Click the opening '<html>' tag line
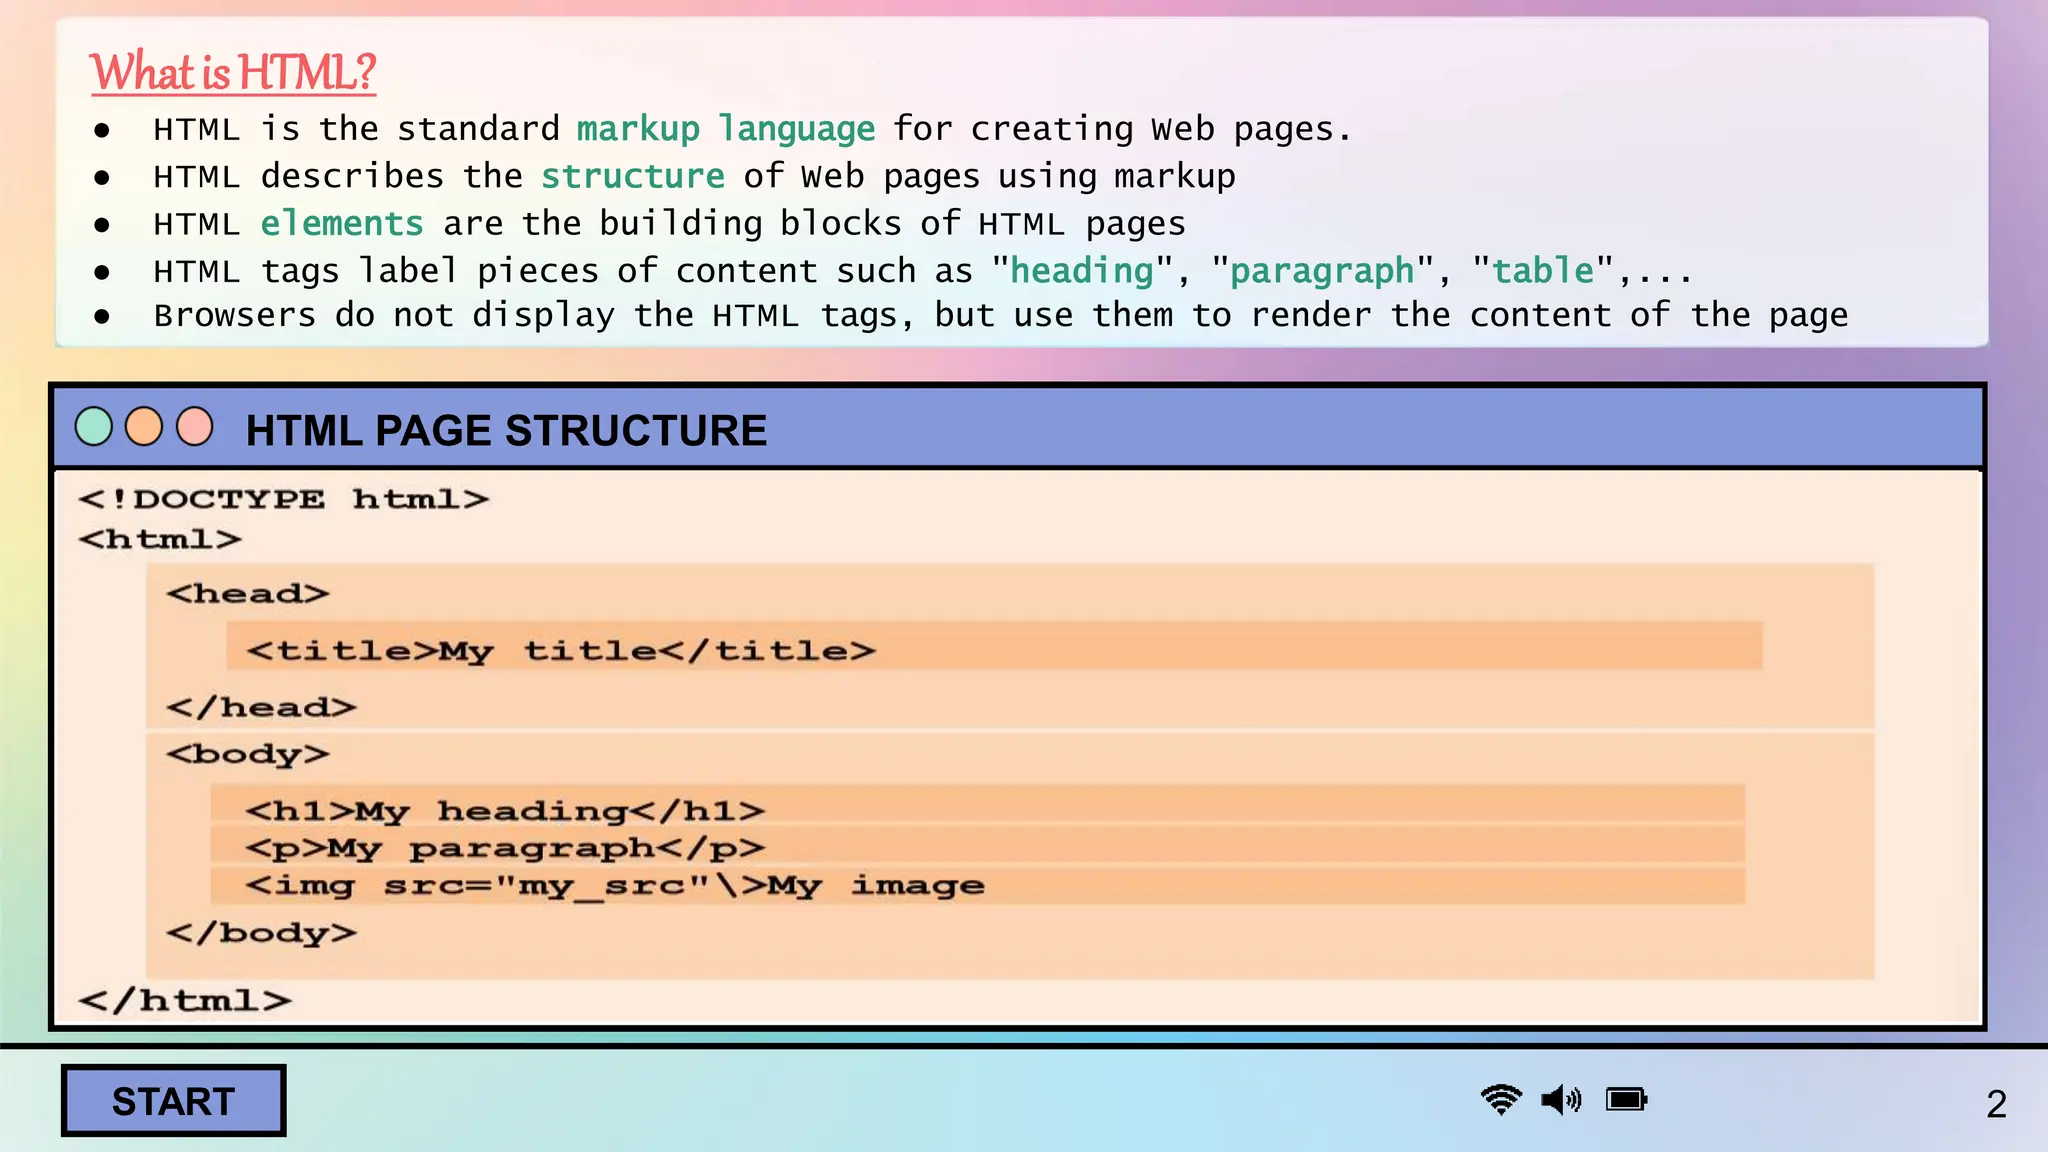Screen dimensions: 2048x1152 [160, 539]
